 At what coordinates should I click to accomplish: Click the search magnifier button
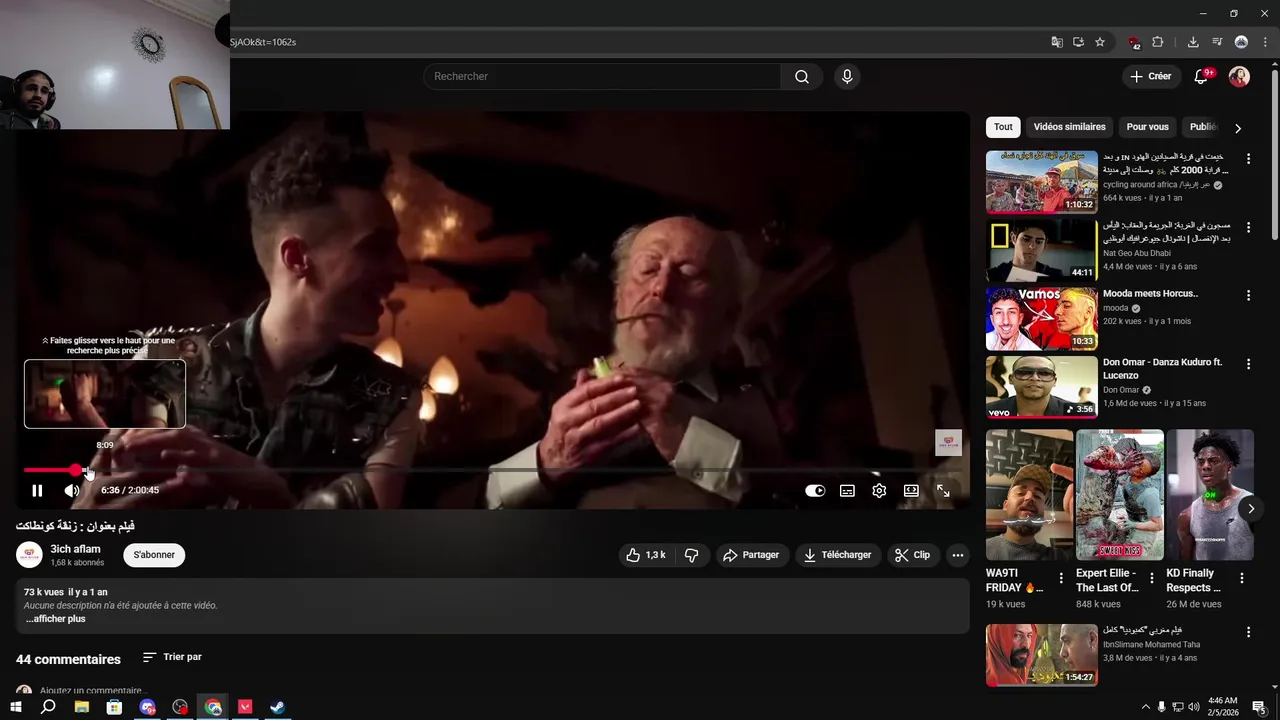tap(802, 77)
